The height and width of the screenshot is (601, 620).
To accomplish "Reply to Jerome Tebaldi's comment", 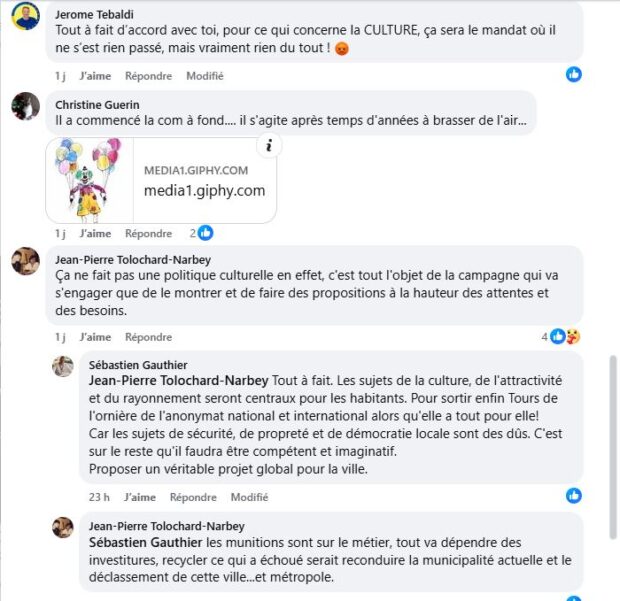I will click(x=148, y=76).
